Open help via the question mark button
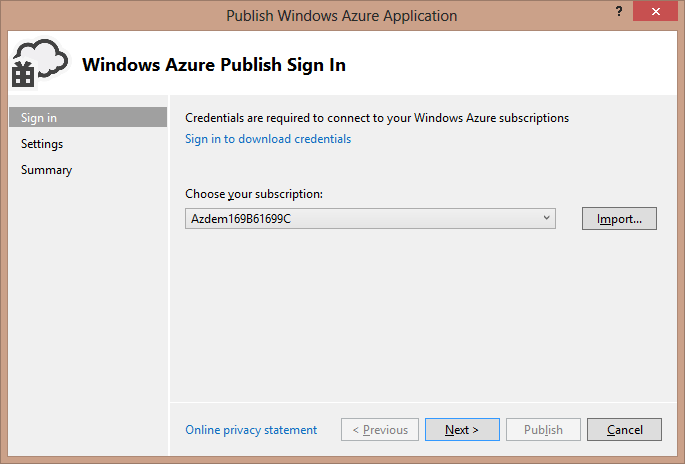Image resolution: width=685 pixels, height=464 pixels. 619,11
